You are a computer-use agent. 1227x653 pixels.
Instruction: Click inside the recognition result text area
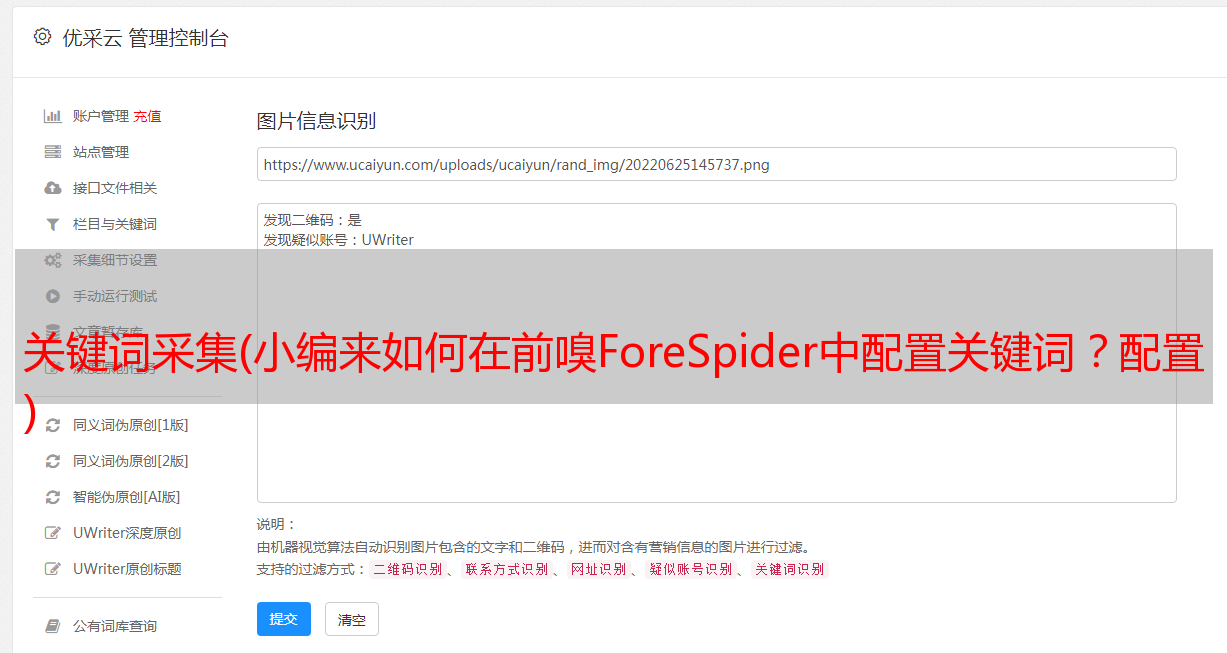point(716,352)
